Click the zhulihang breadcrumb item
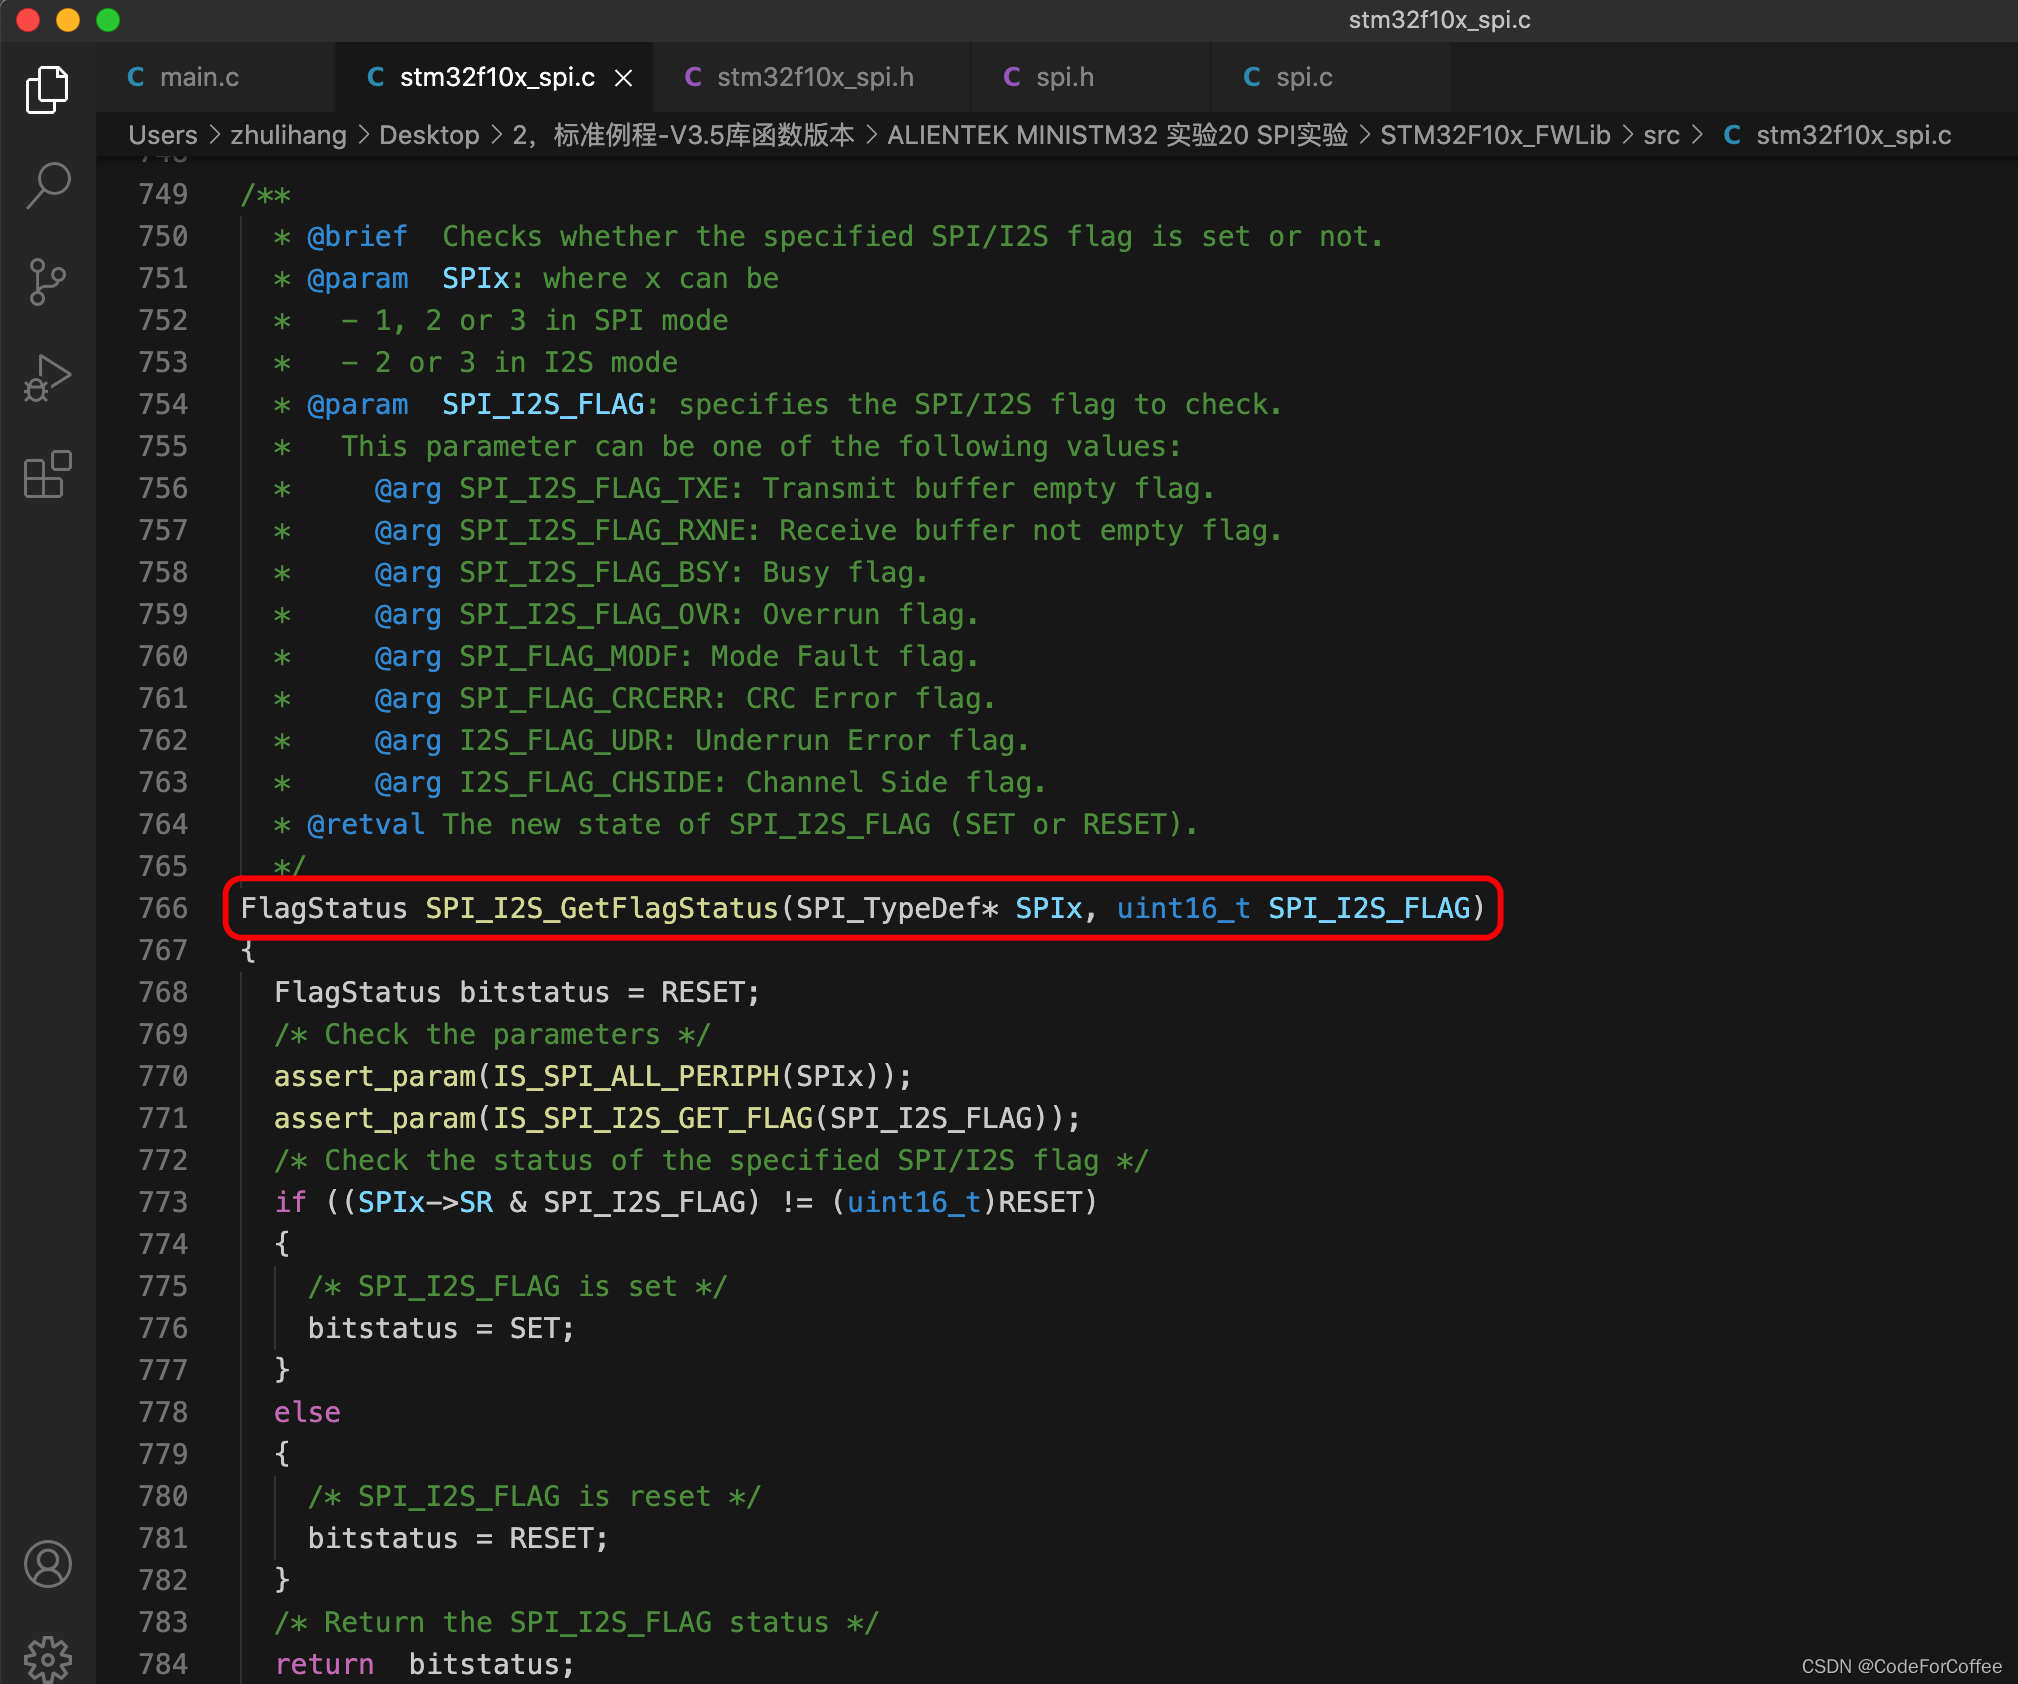The image size is (2018, 1684). click(x=288, y=135)
